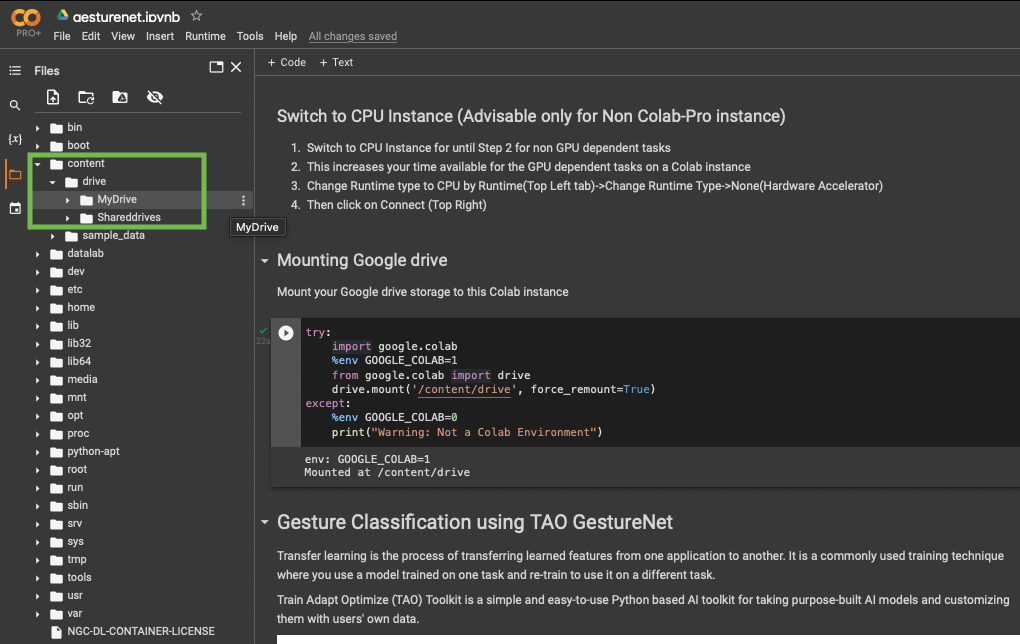Click the mount Google Drive icon
The height and width of the screenshot is (644, 1020).
(120, 97)
